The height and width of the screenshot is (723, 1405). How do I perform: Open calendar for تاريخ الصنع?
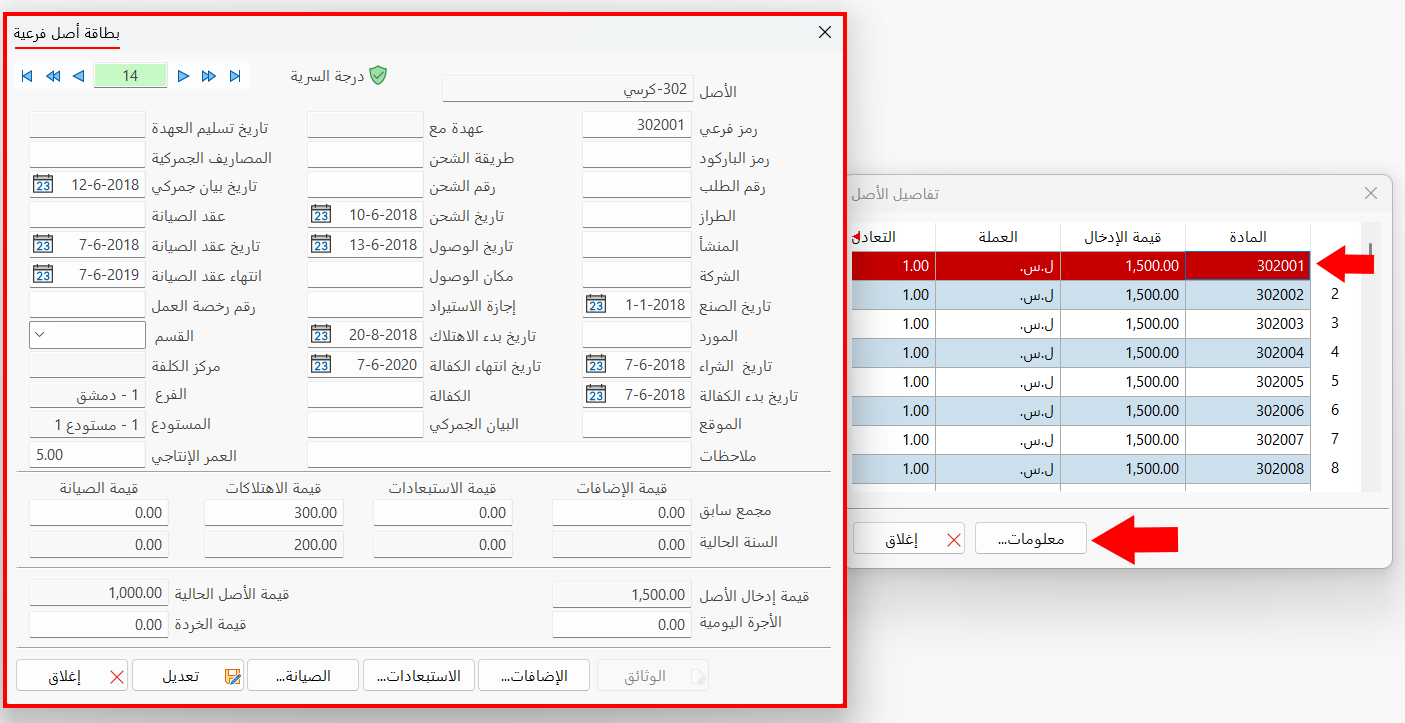[595, 305]
